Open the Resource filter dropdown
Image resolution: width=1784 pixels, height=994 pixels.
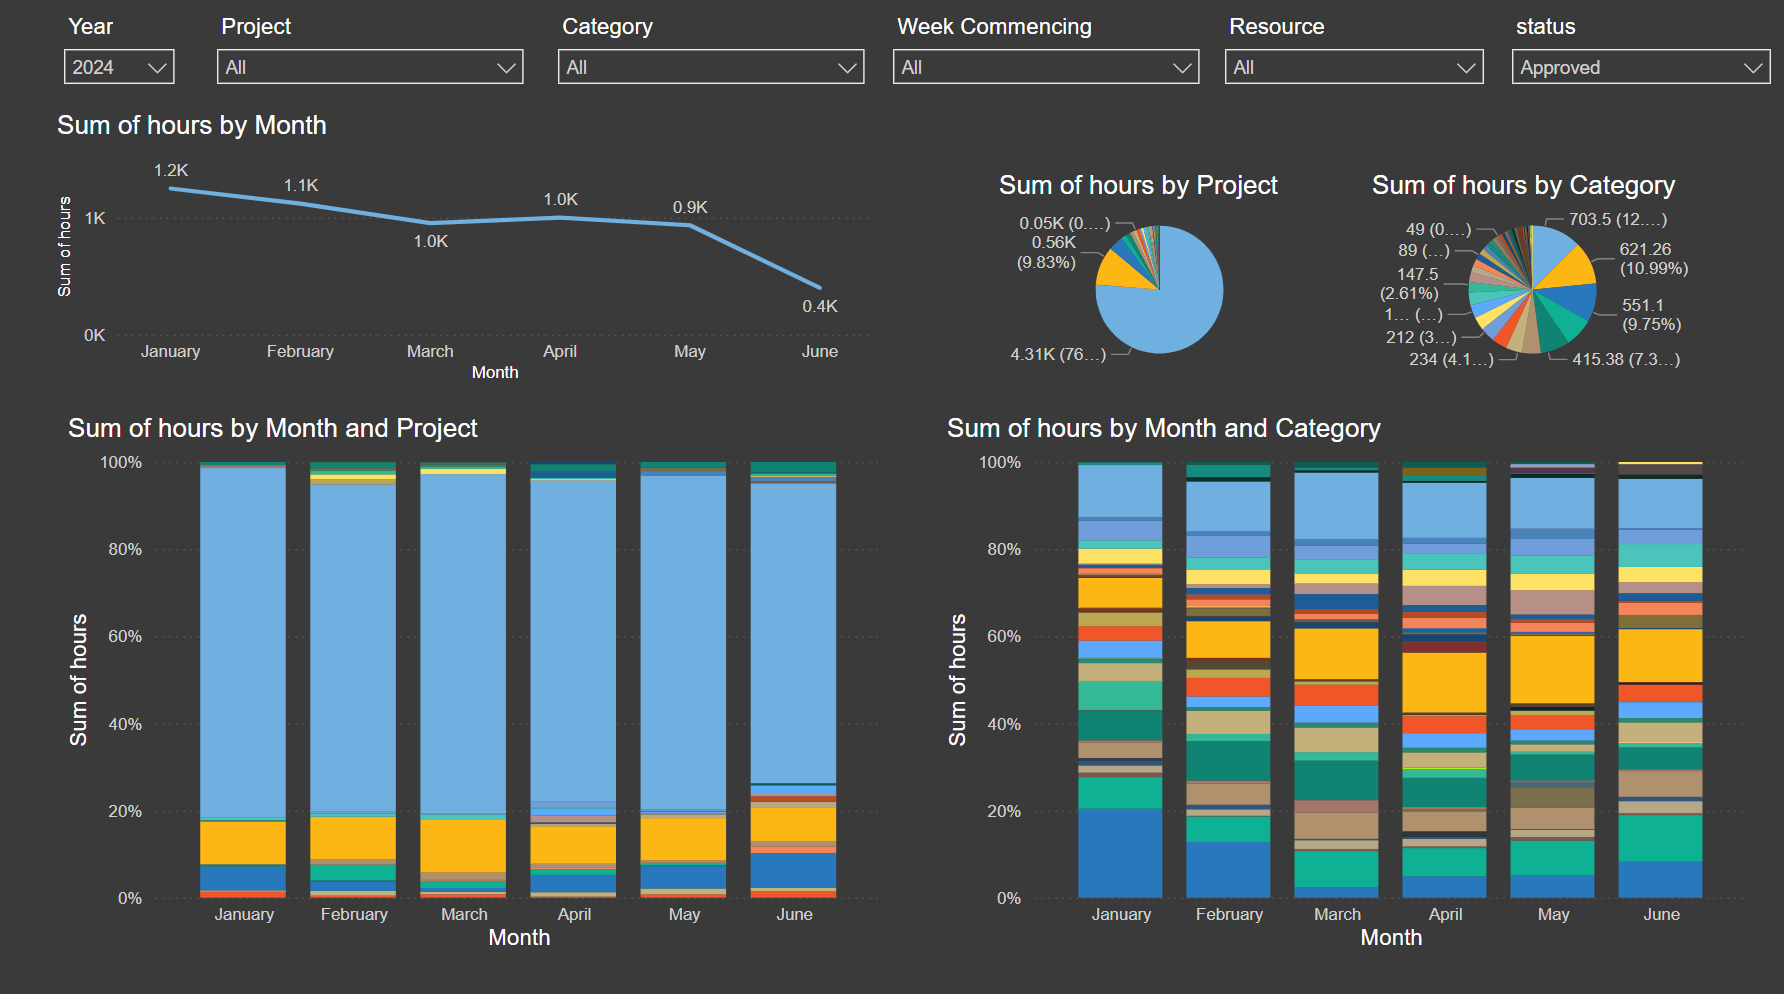click(1353, 67)
